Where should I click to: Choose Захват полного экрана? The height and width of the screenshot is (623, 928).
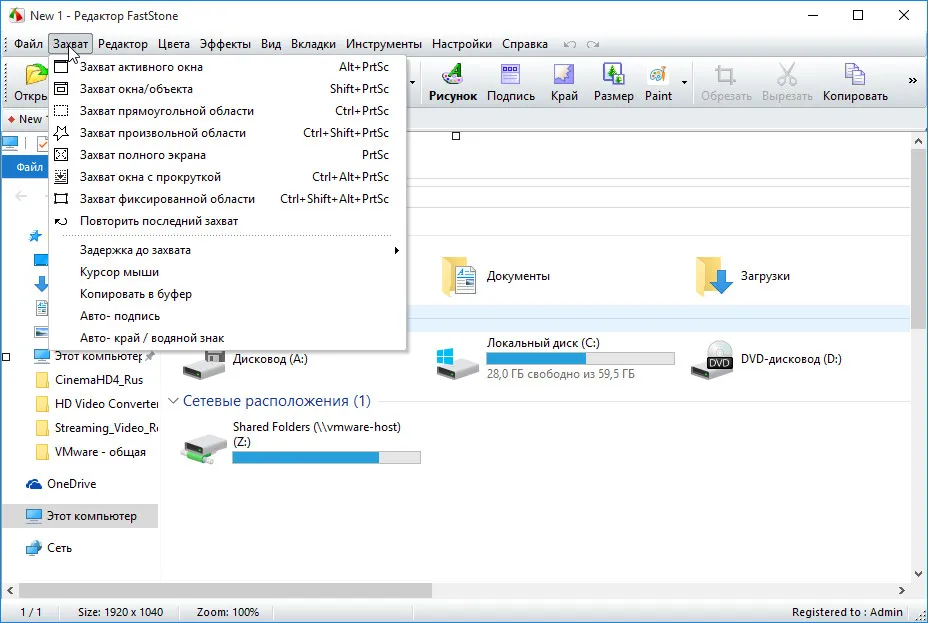coord(227,154)
